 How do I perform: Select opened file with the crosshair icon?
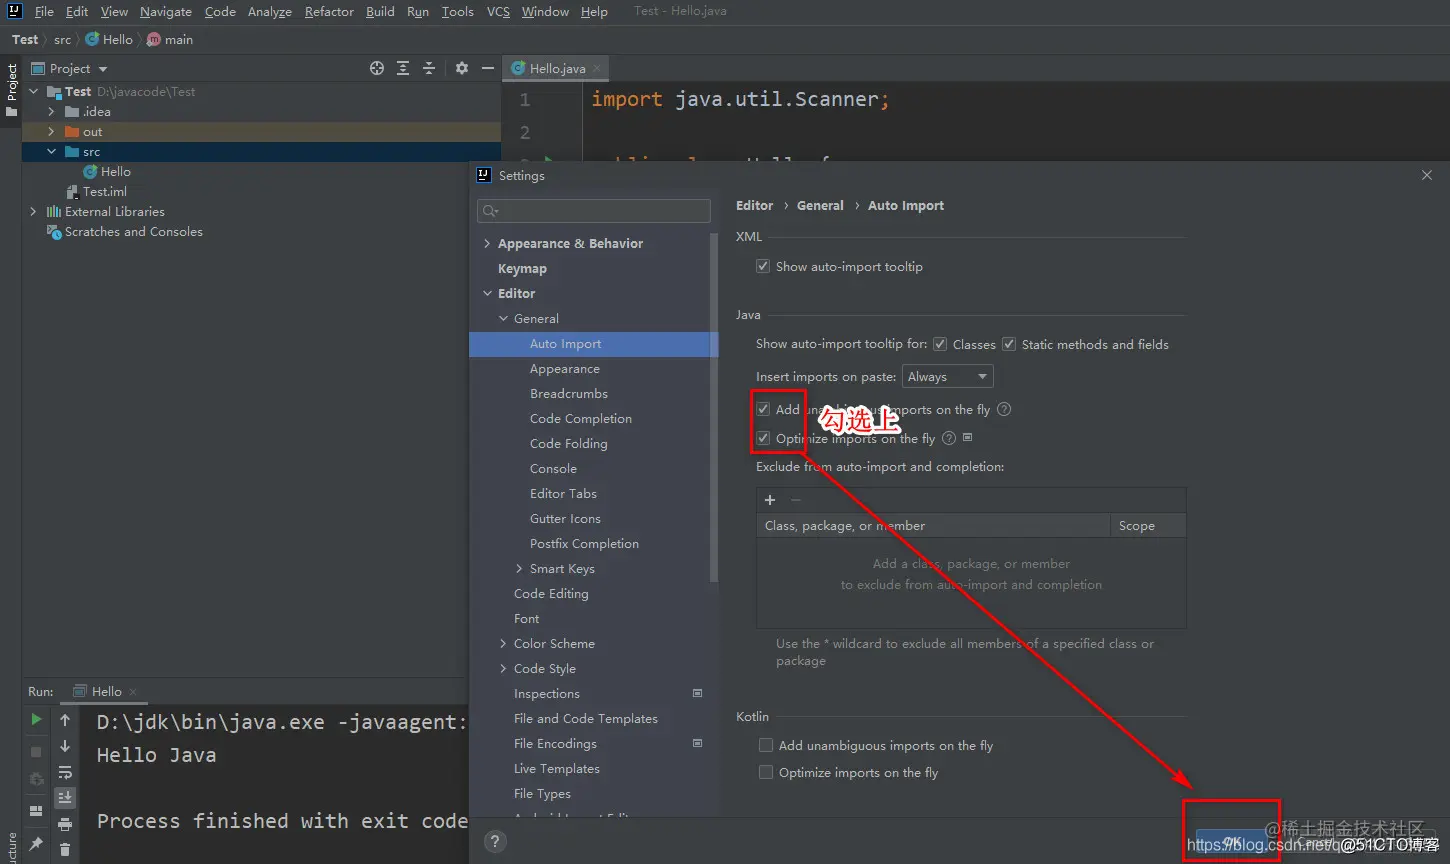tap(377, 68)
